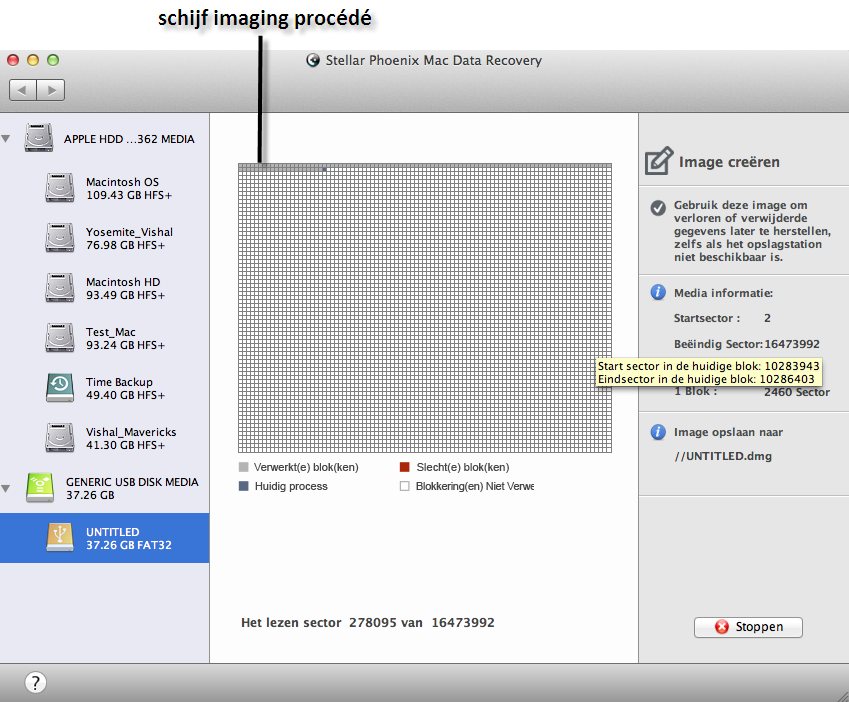The height and width of the screenshot is (702, 849).
Task: Click the Image opslaan naar label
Action: click(x=728, y=432)
